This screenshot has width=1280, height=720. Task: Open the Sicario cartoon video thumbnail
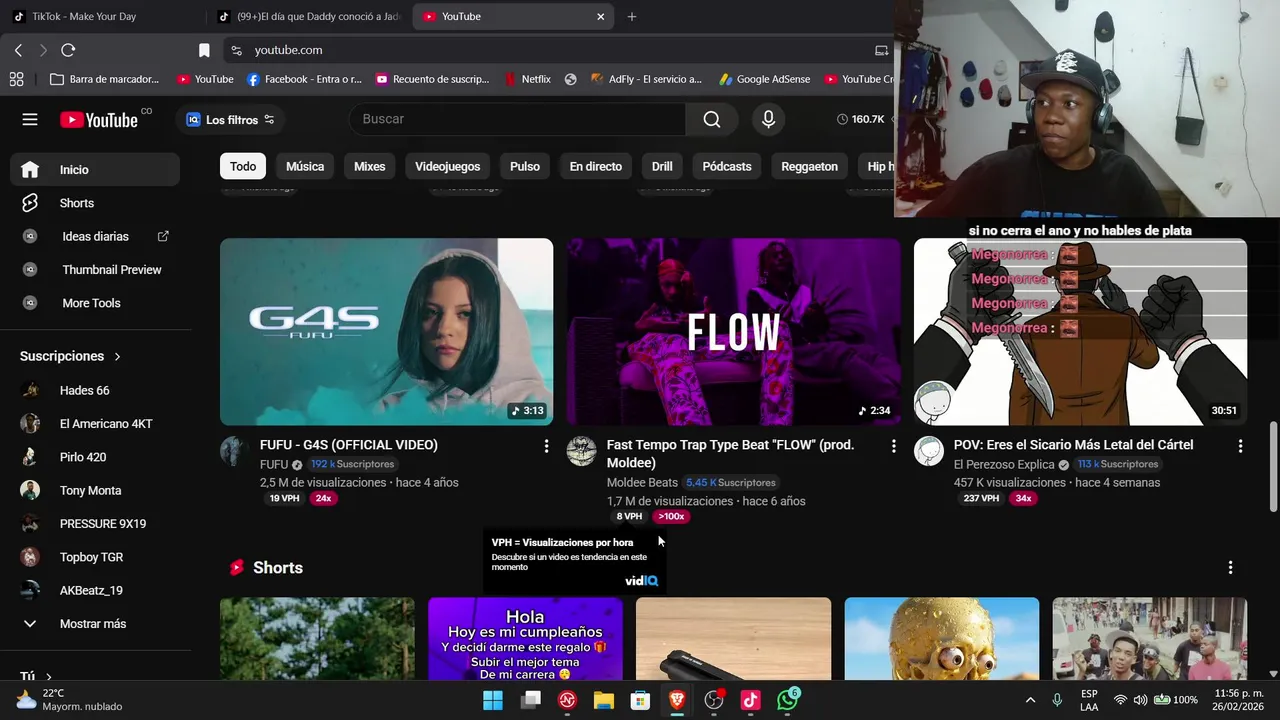[1080, 332]
